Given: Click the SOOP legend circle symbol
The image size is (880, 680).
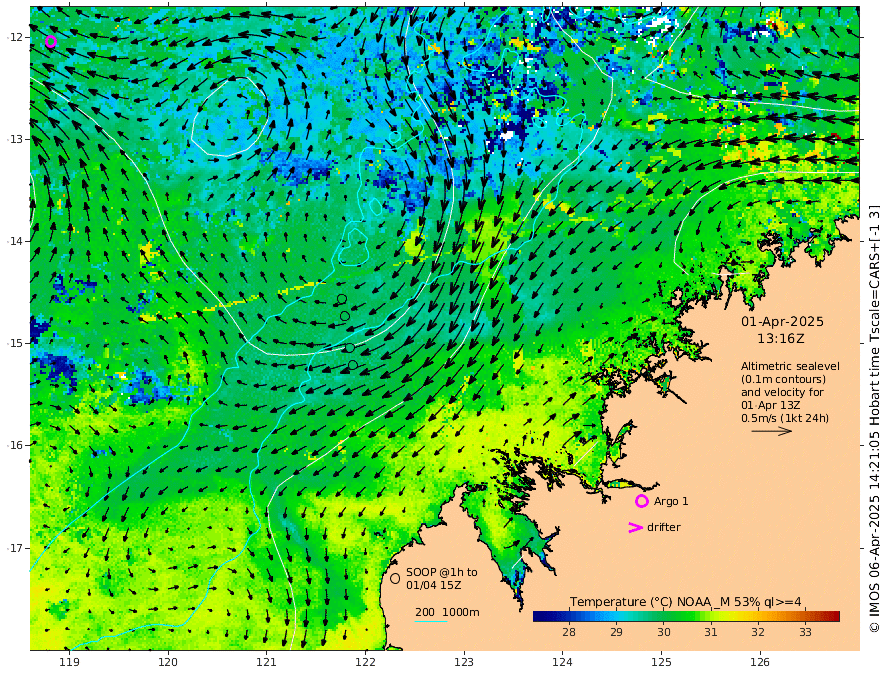Looking at the screenshot, I should pos(395,578).
